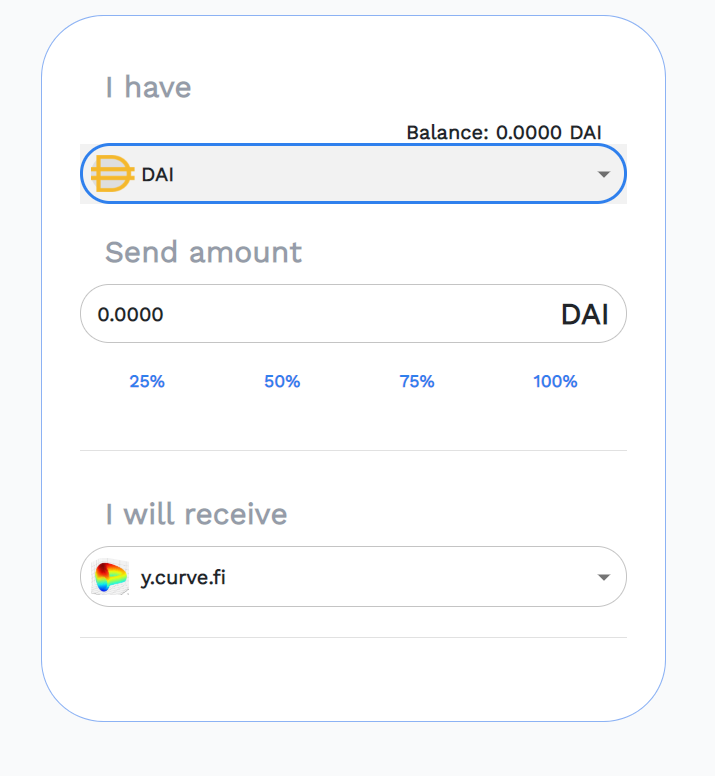The width and height of the screenshot is (715, 776).
Task: Focus the 0.0000 value in Send amount
Action: 131,315
